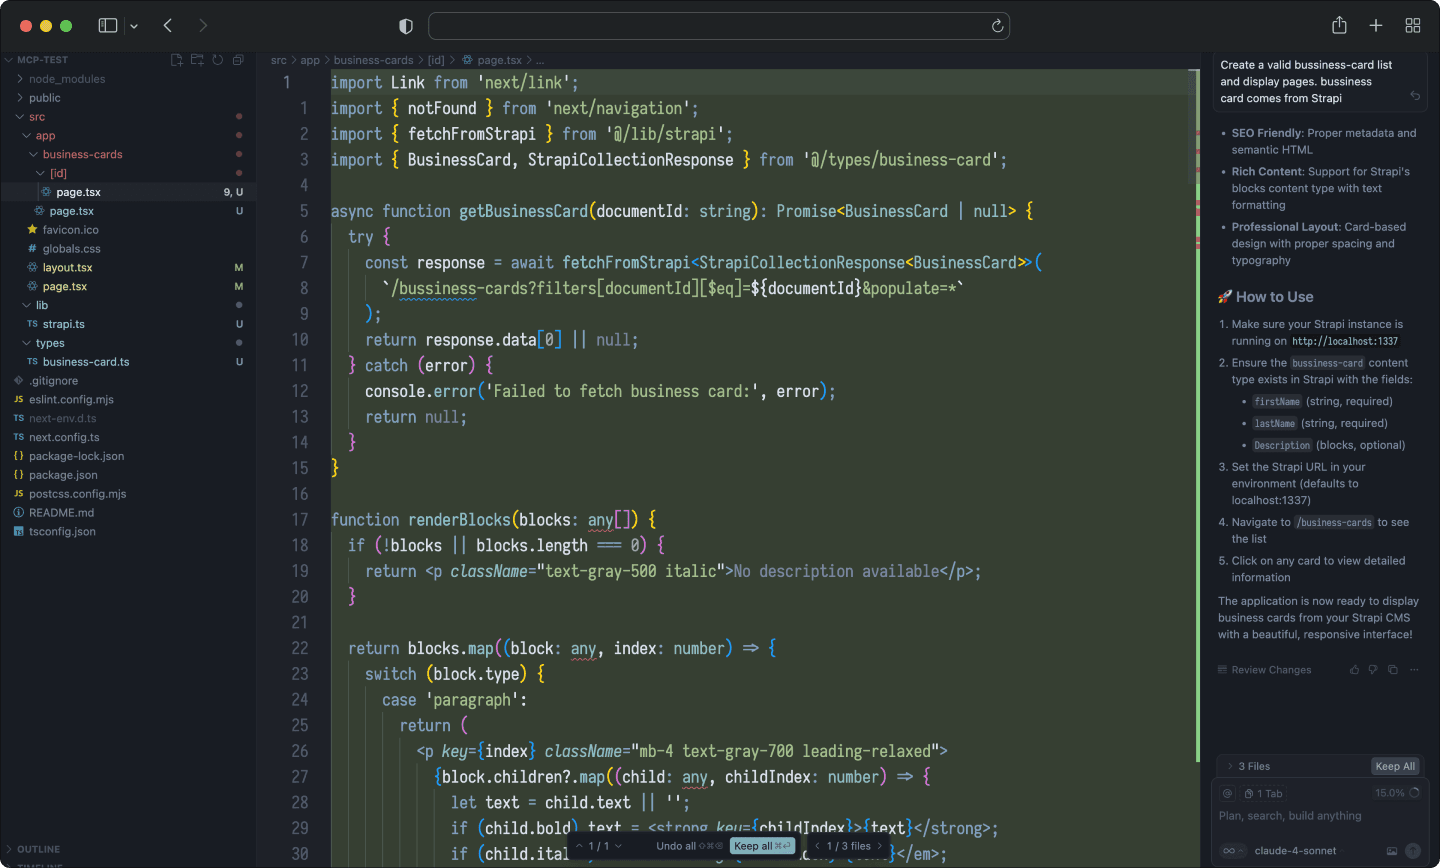This screenshot has width=1440, height=868.
Task: Refresh the Explorer file tree
Action: click(x=217, y=60)
